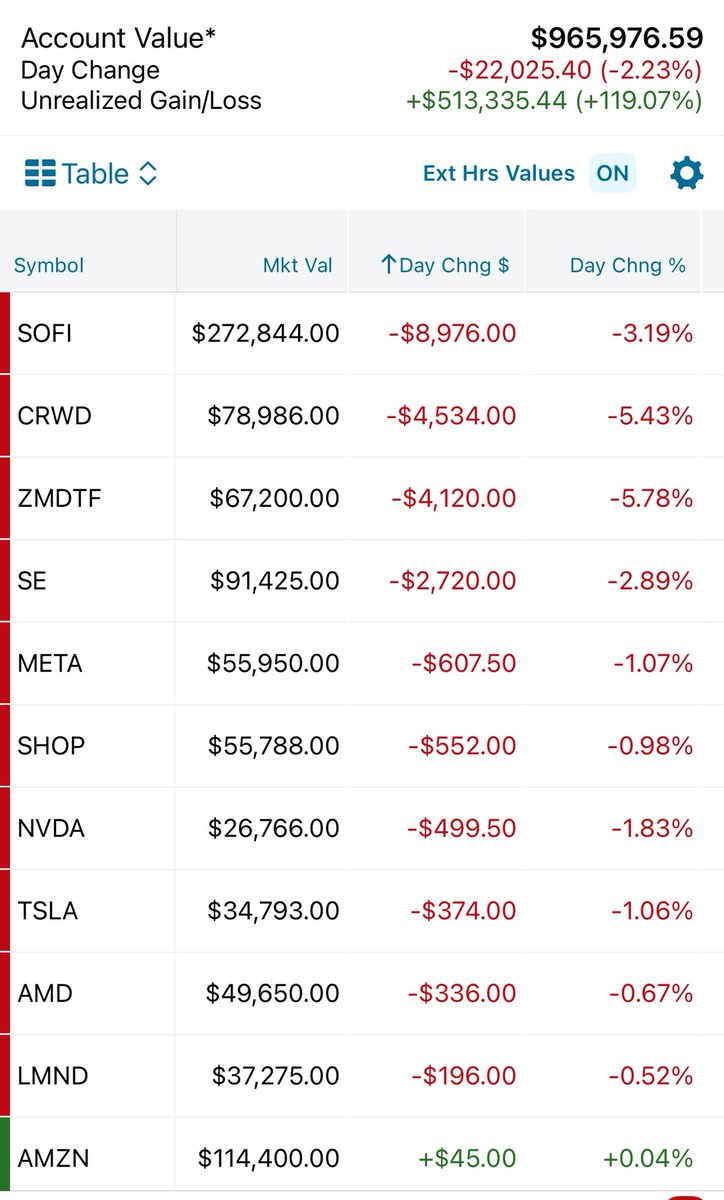Image resolution: width=724 pixels, height=1200 pixels.
Task: Sort by Day Chng % column header
Action: [628, 265]
